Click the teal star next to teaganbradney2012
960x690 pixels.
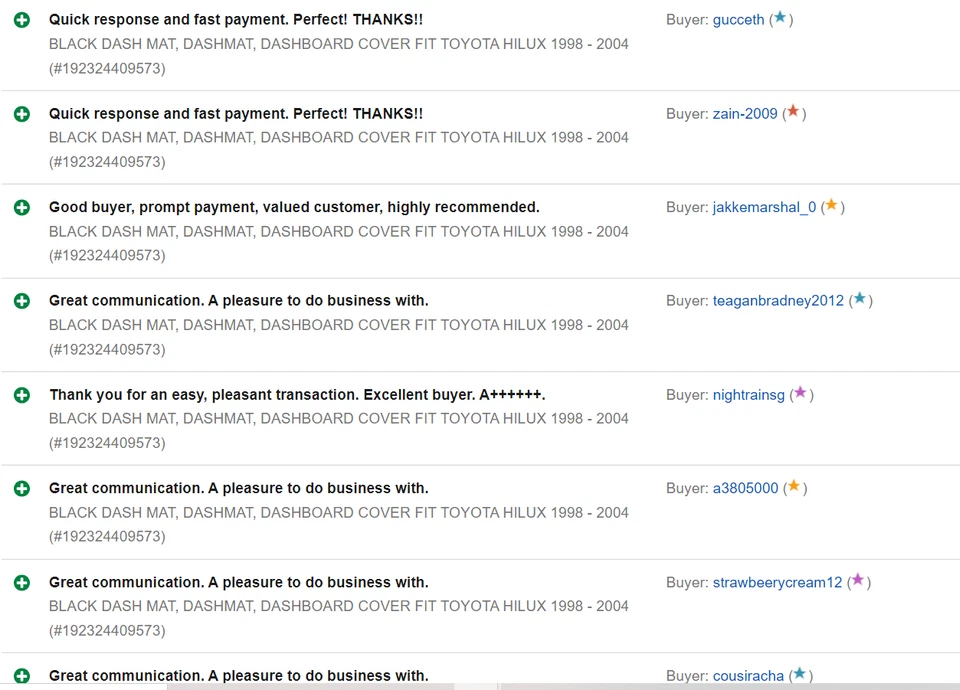coord(859,299)
